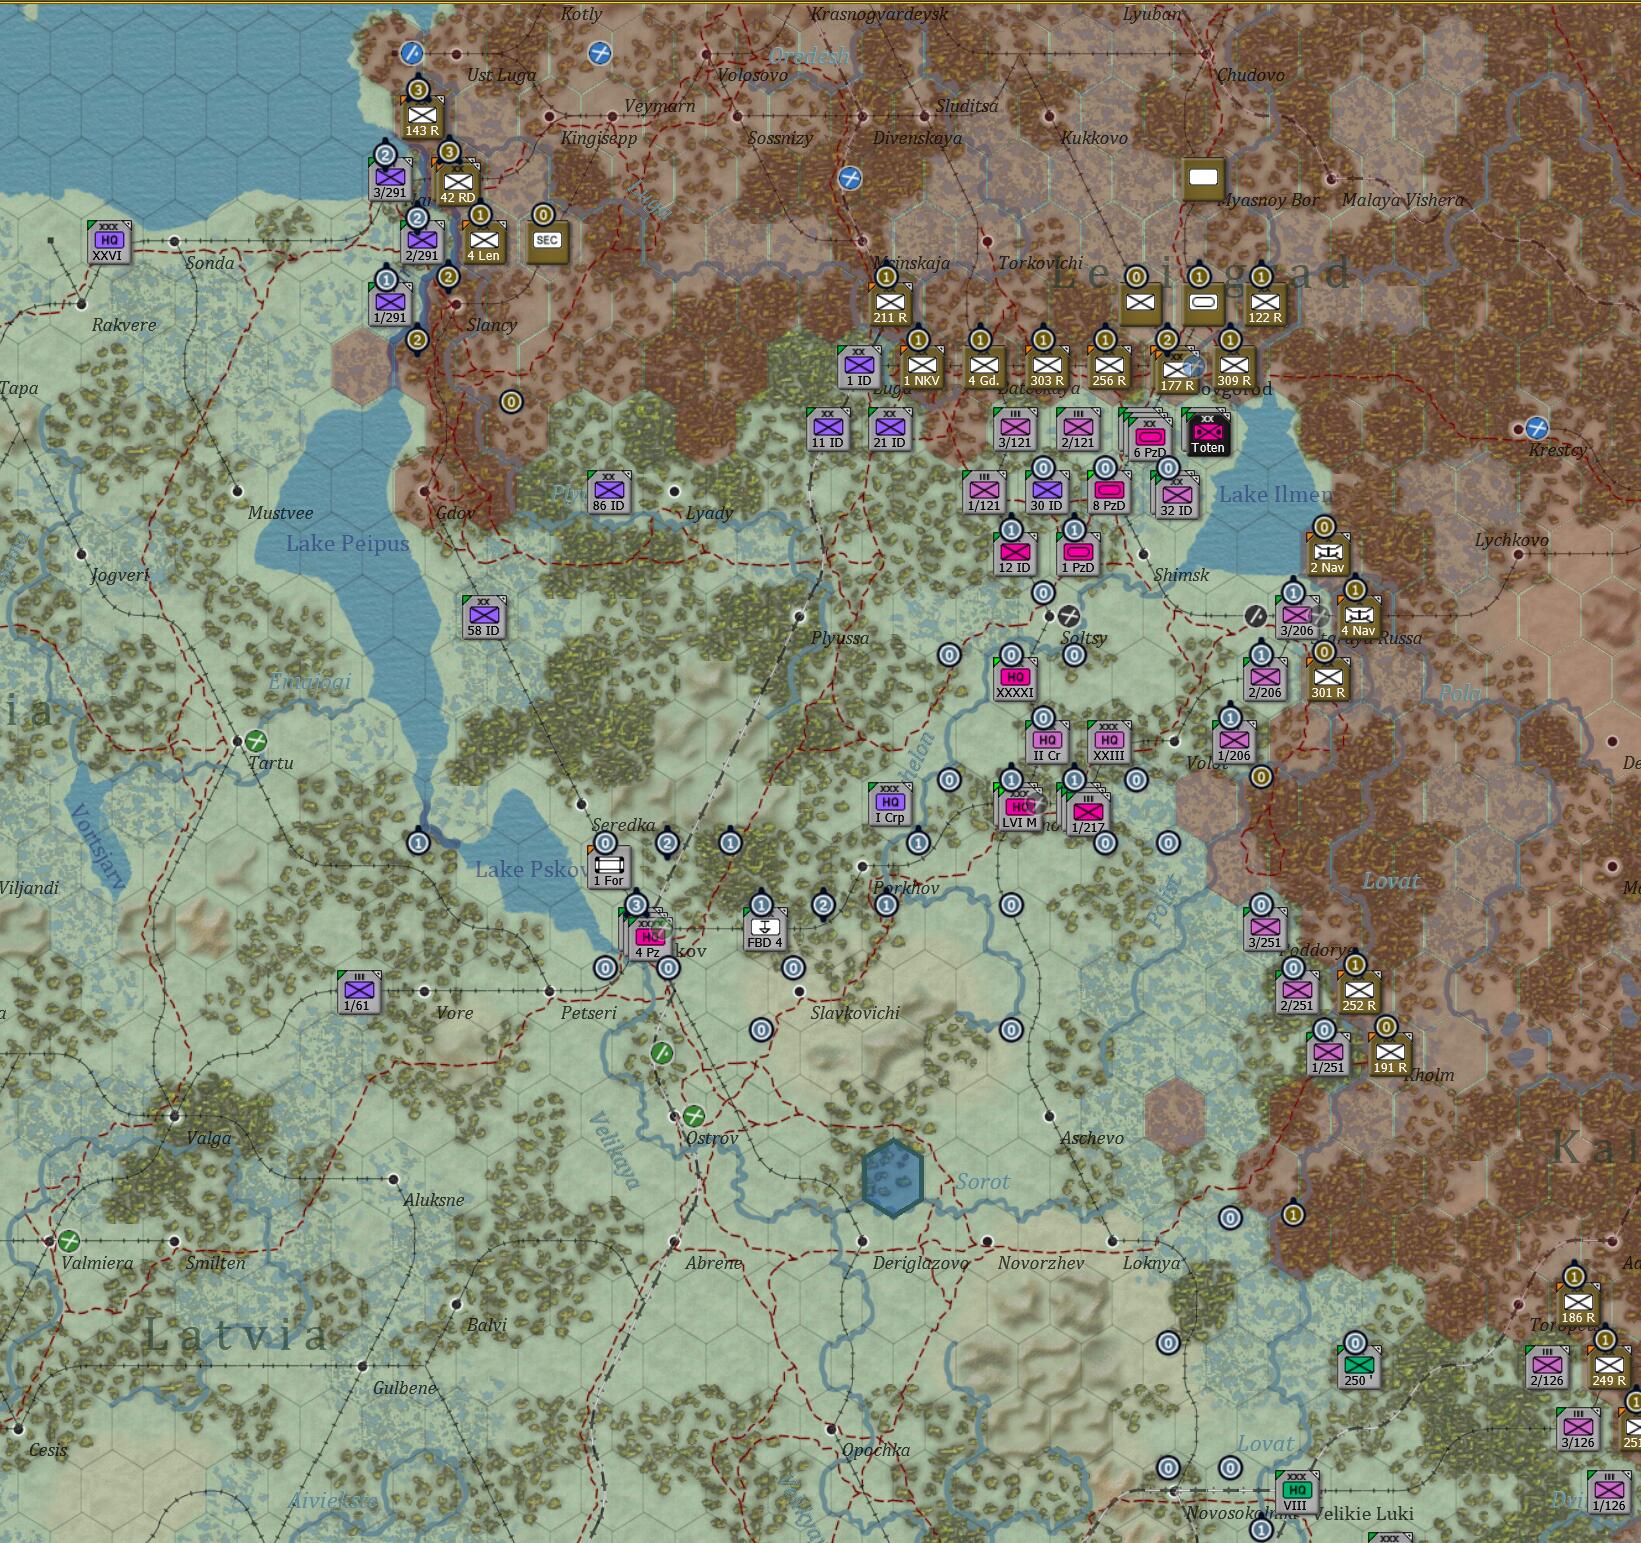Select the 4 Nav Soviet naval unit
Viewport: 1641px width, 1543px height.
(1359, 617)
